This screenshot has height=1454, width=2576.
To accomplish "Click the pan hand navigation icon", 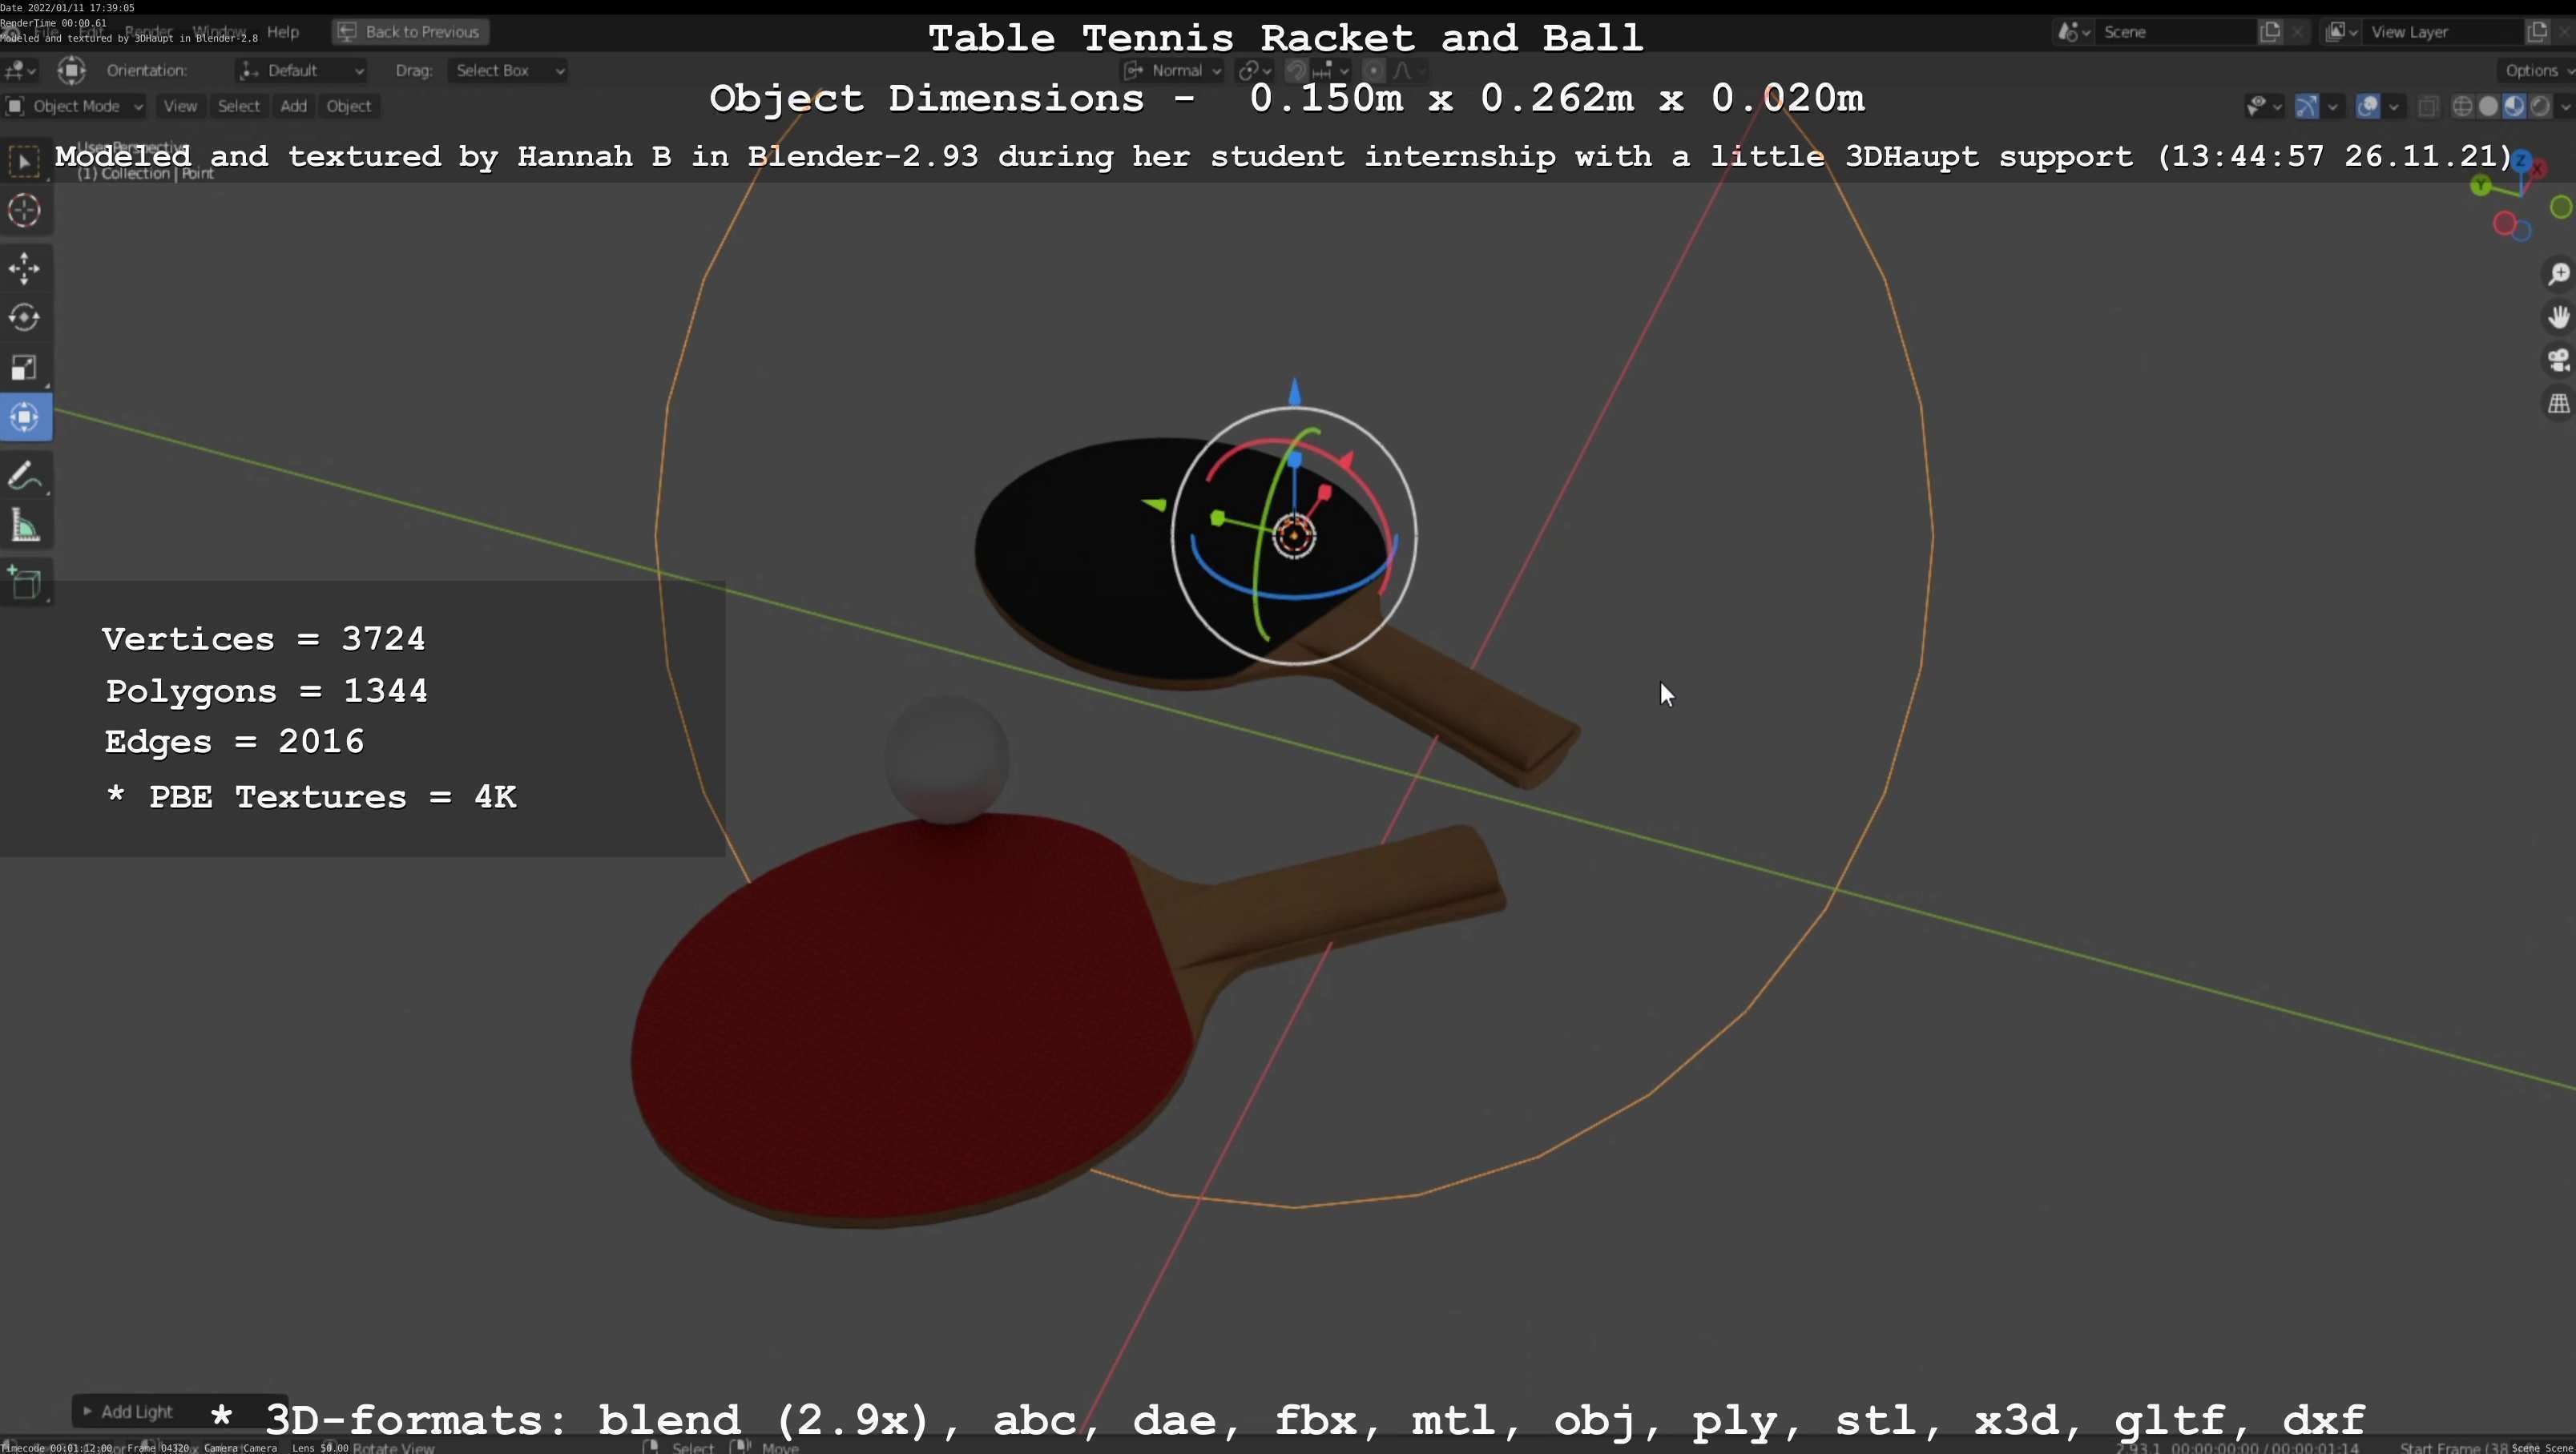I will click(x=2558, y=318).
